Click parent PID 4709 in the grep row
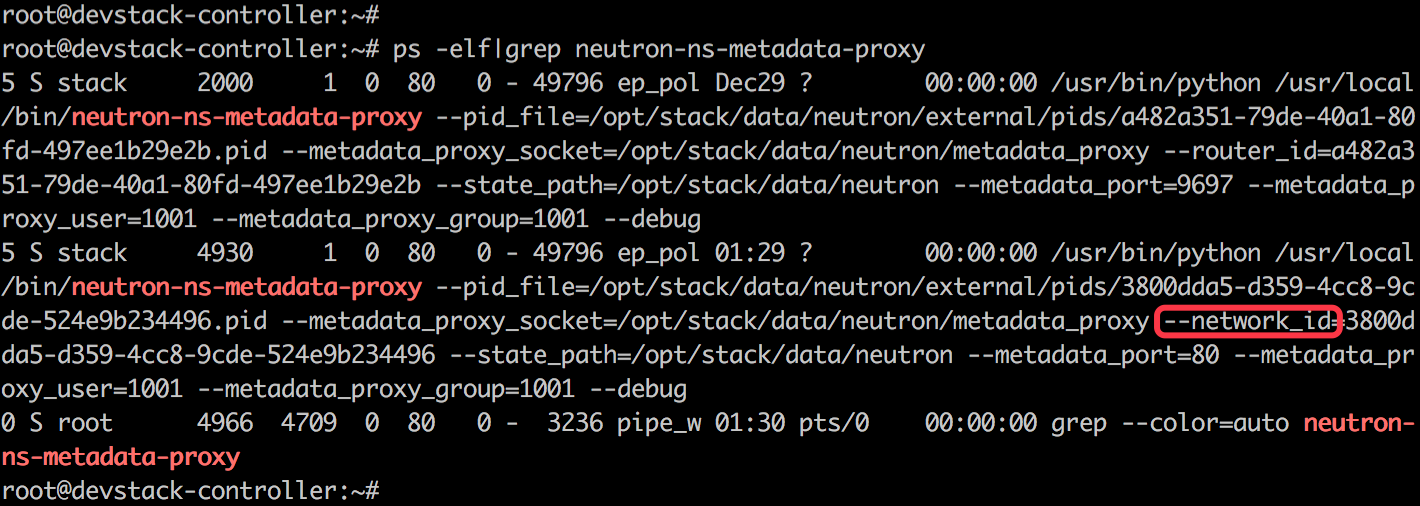 point(310,423)
